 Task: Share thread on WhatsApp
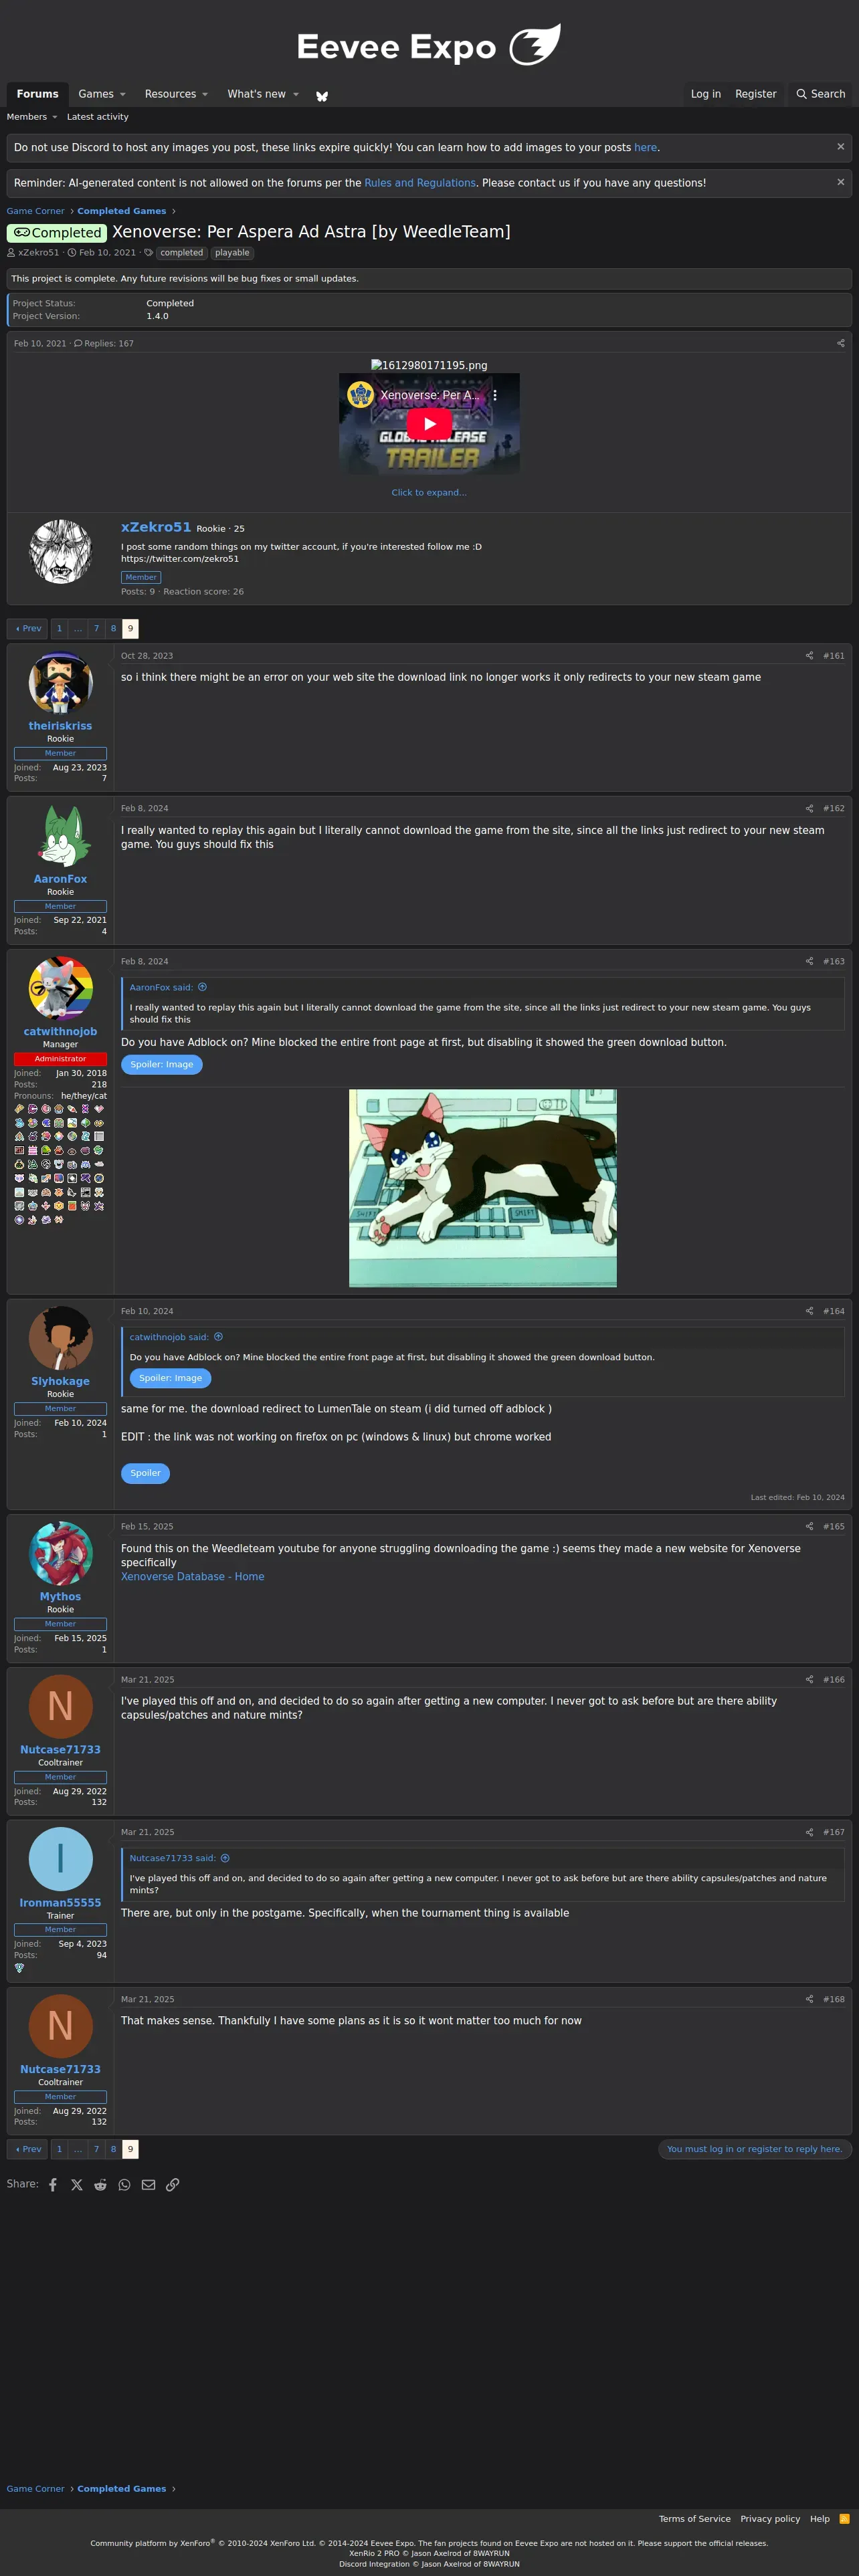[124, 2185]
